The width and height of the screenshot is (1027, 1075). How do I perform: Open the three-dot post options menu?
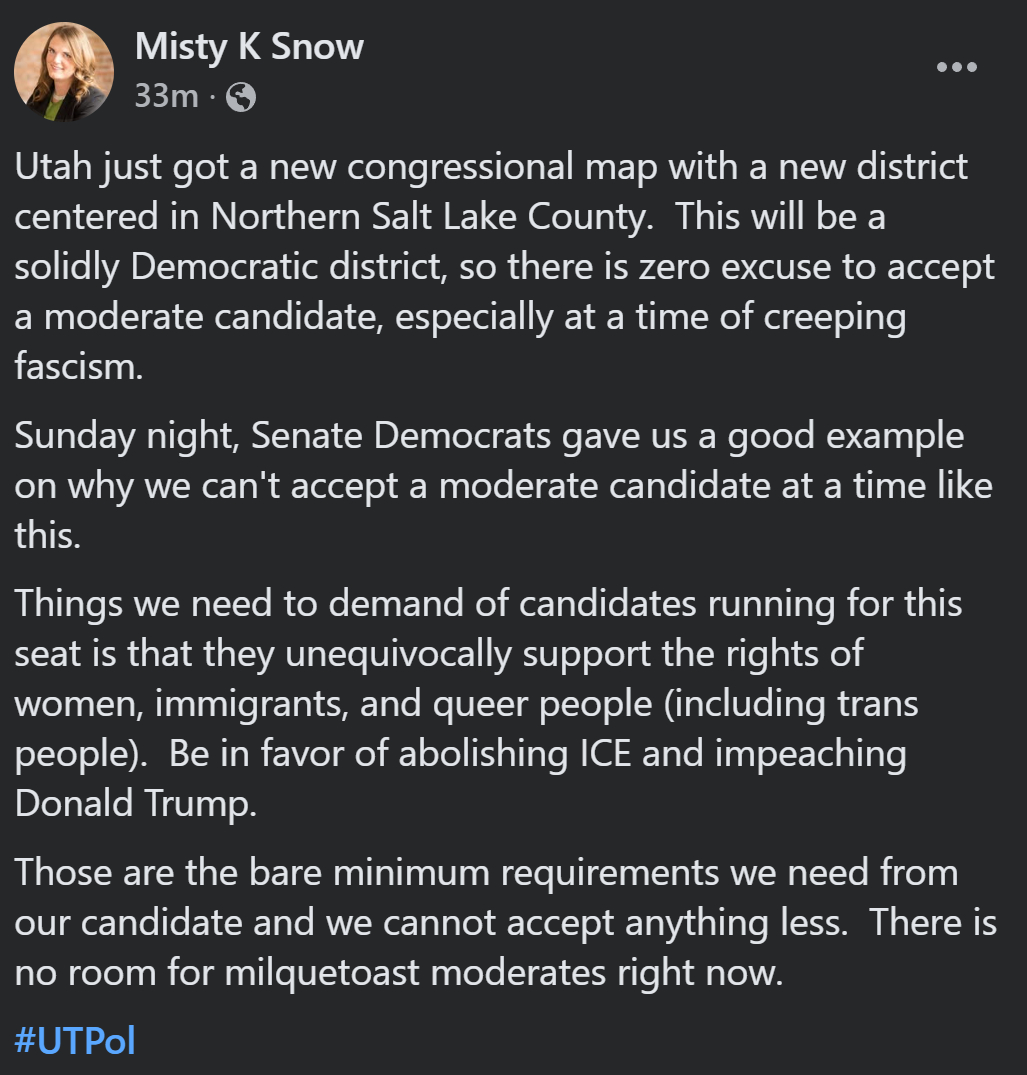tap(956, 68)
